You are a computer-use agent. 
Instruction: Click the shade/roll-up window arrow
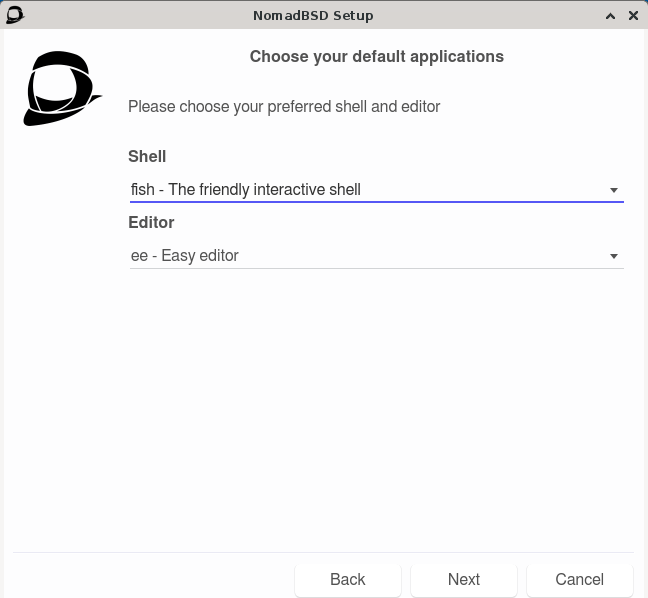tap(610, 16)
